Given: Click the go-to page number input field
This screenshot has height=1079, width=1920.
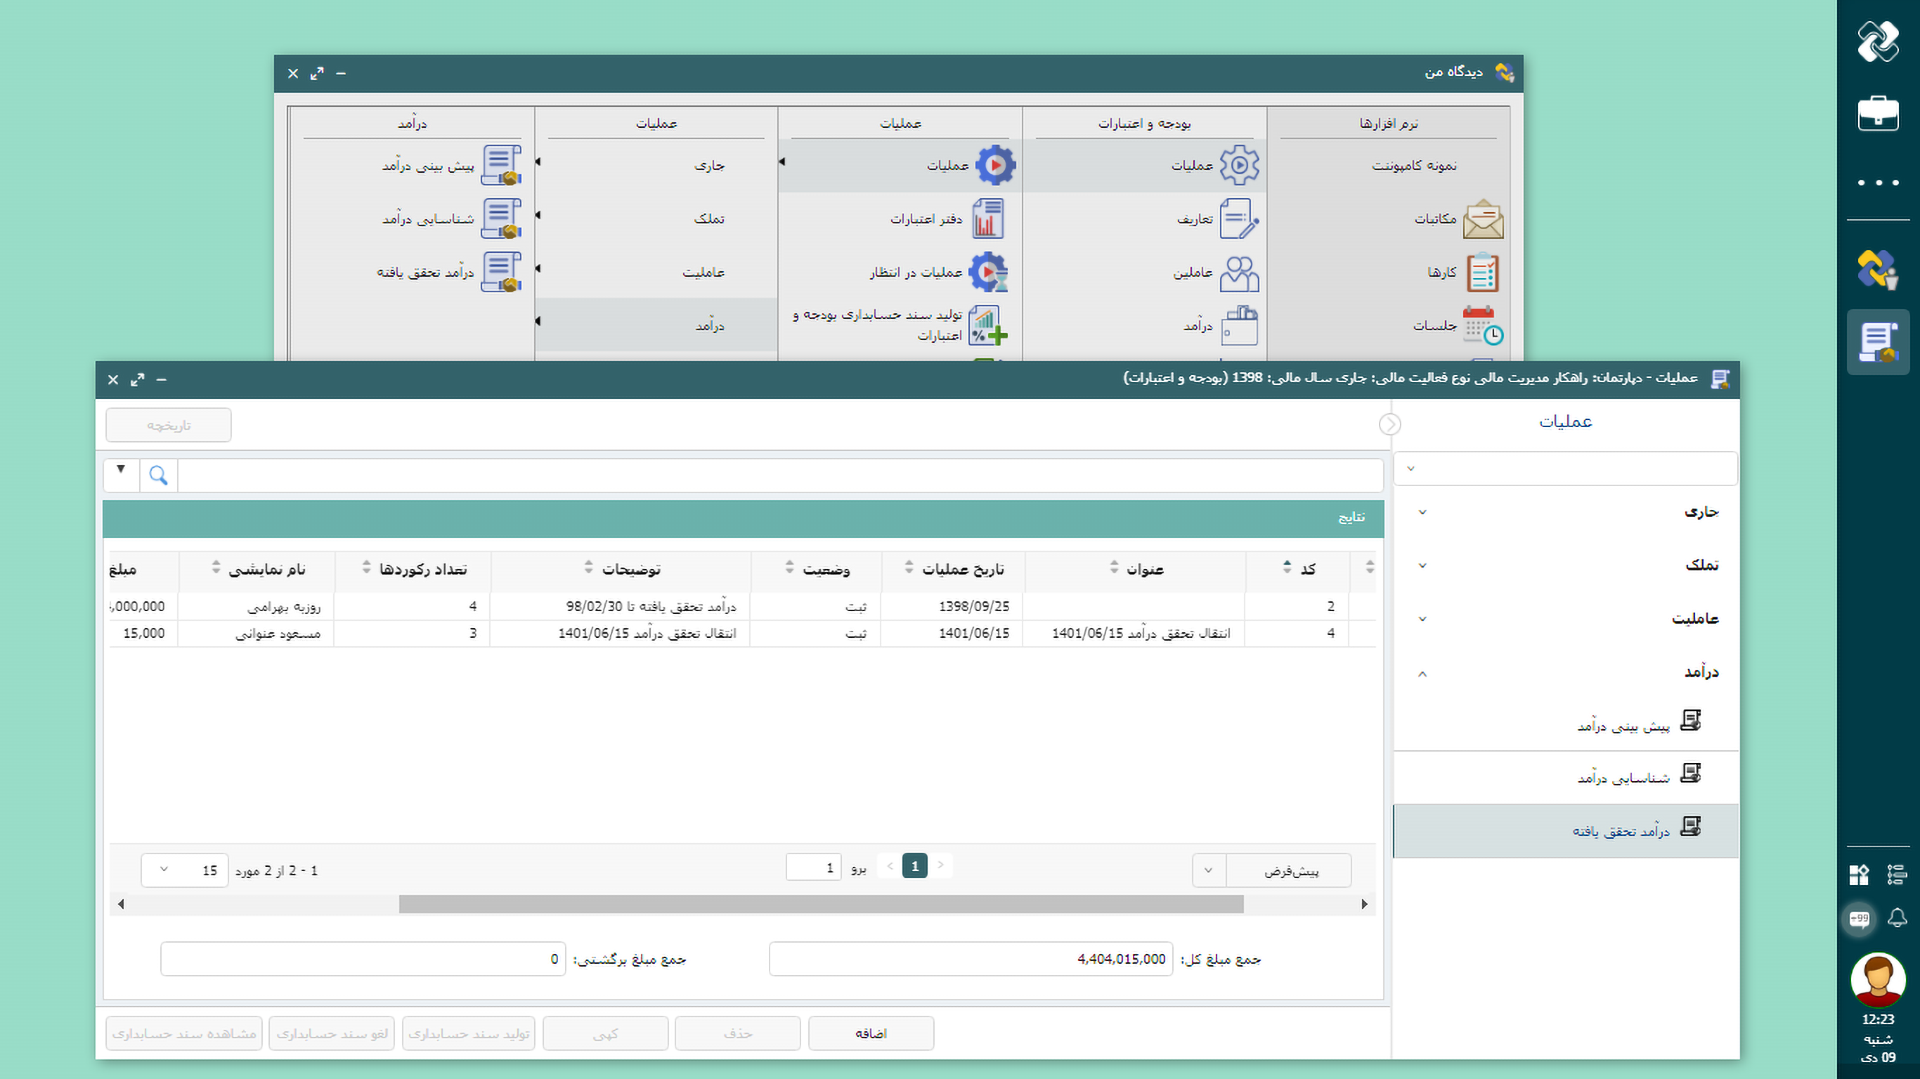Looking at the screenshot, I should pyautogui.click(x=813, y=867).
